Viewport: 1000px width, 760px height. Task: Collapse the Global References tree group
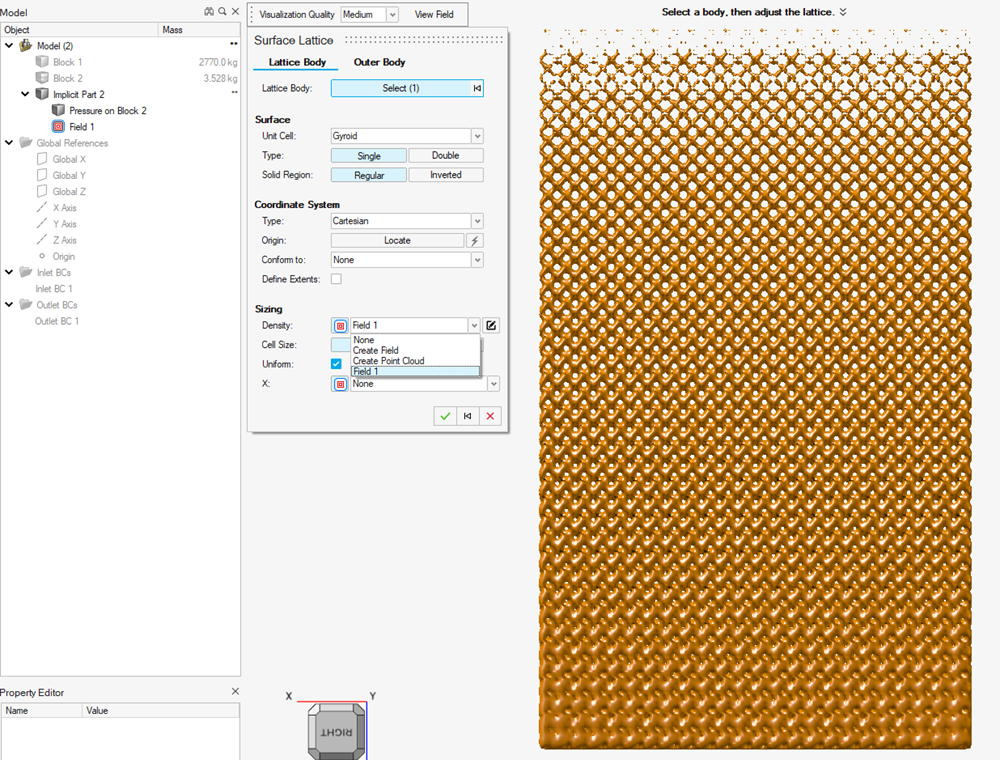pyautogui.click(x=10, y=143)
